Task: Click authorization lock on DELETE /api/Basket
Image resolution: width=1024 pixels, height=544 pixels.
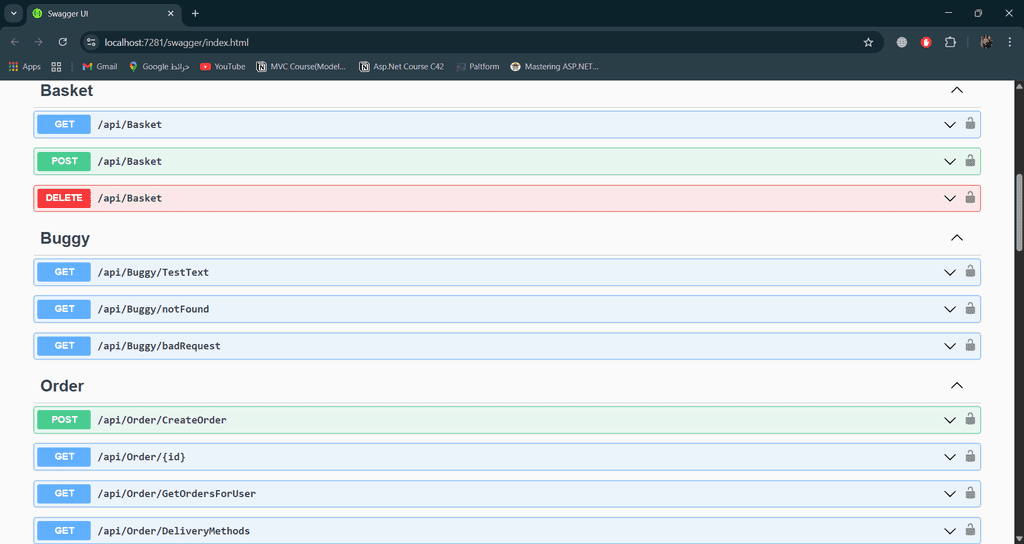Action: click(x=969, y=198)
